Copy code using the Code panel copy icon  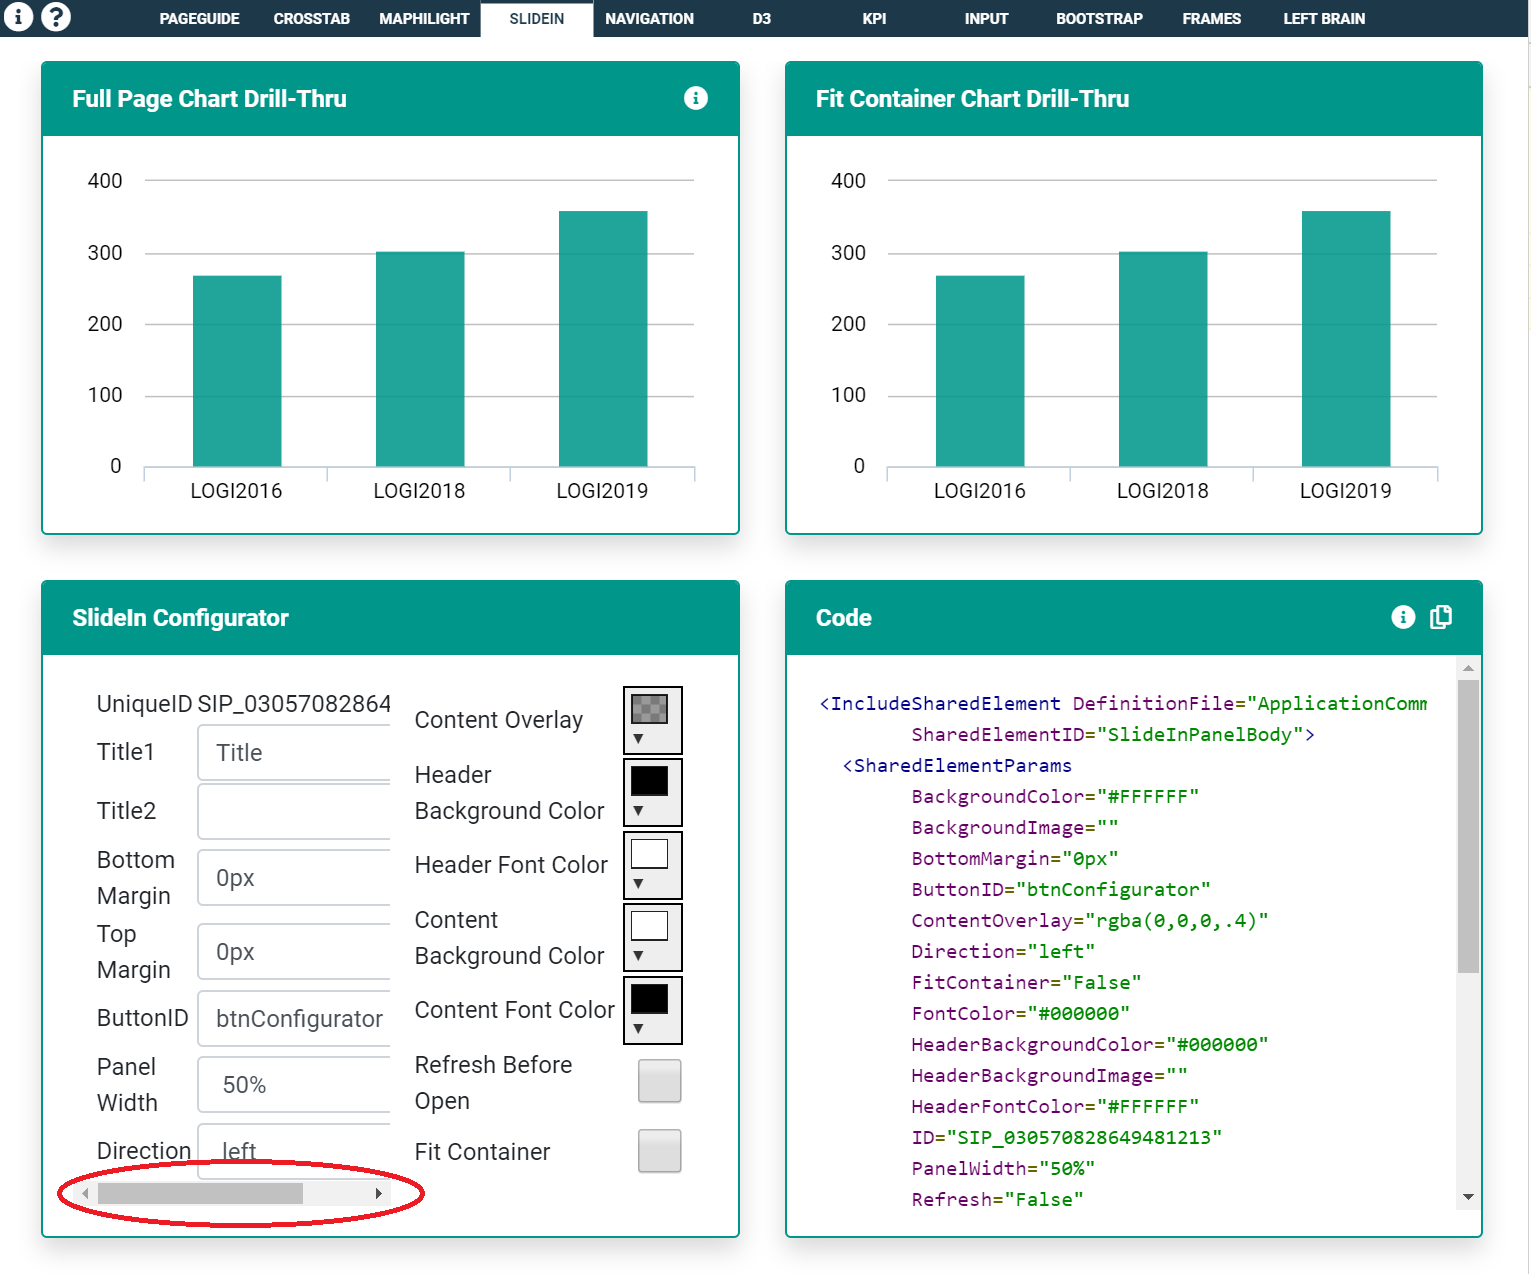coord(1441,617)
